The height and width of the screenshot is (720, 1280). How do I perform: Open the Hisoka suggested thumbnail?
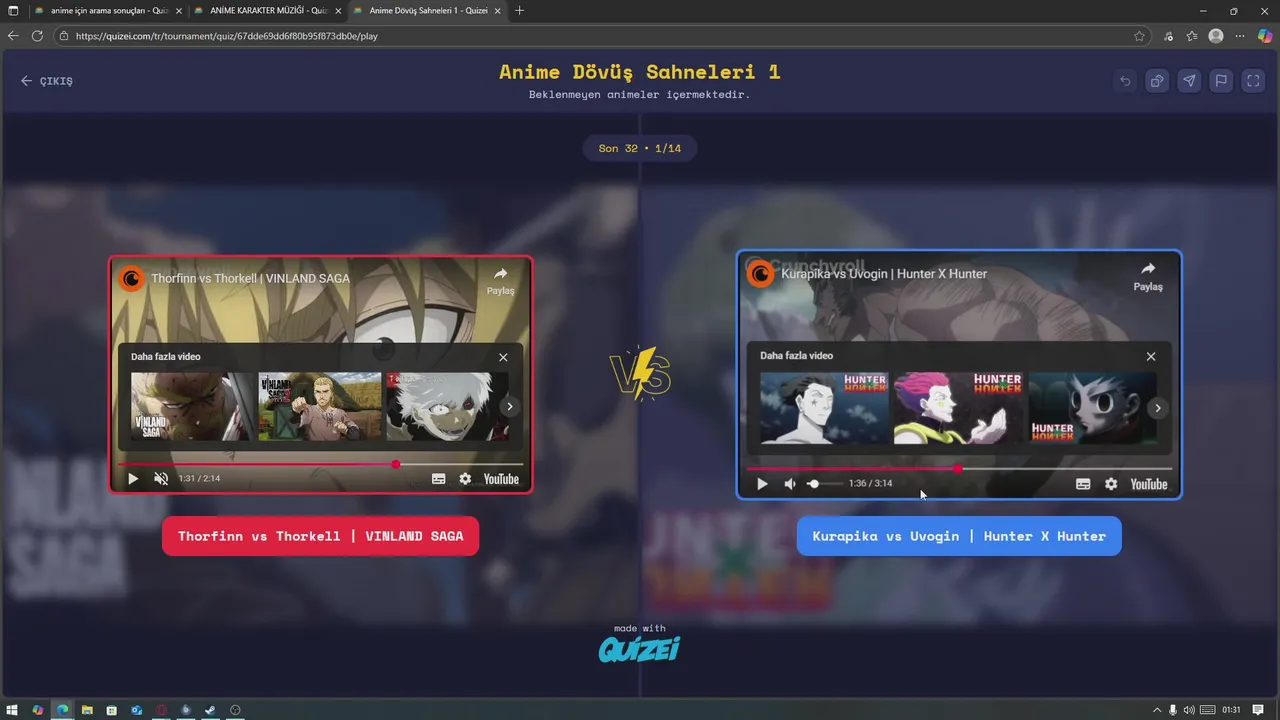(958, 408)
